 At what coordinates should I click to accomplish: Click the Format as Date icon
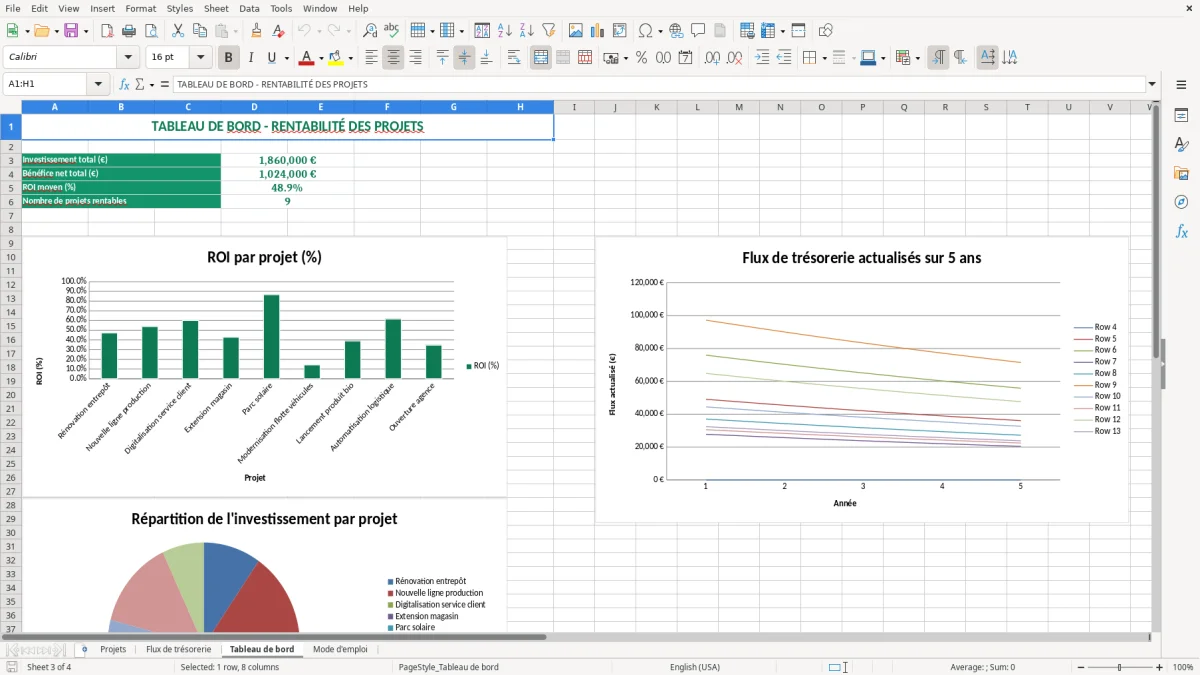(x=686, y=58)
